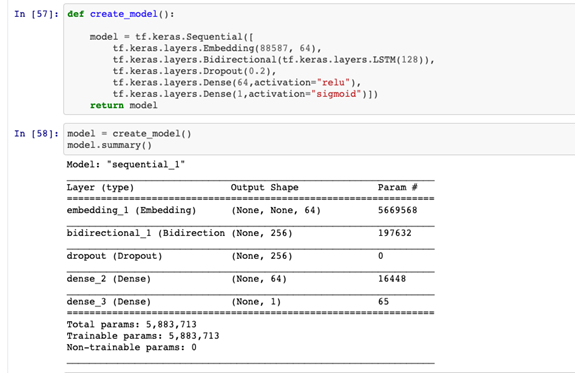Click the model = create_model() line

tap(129, 134)
